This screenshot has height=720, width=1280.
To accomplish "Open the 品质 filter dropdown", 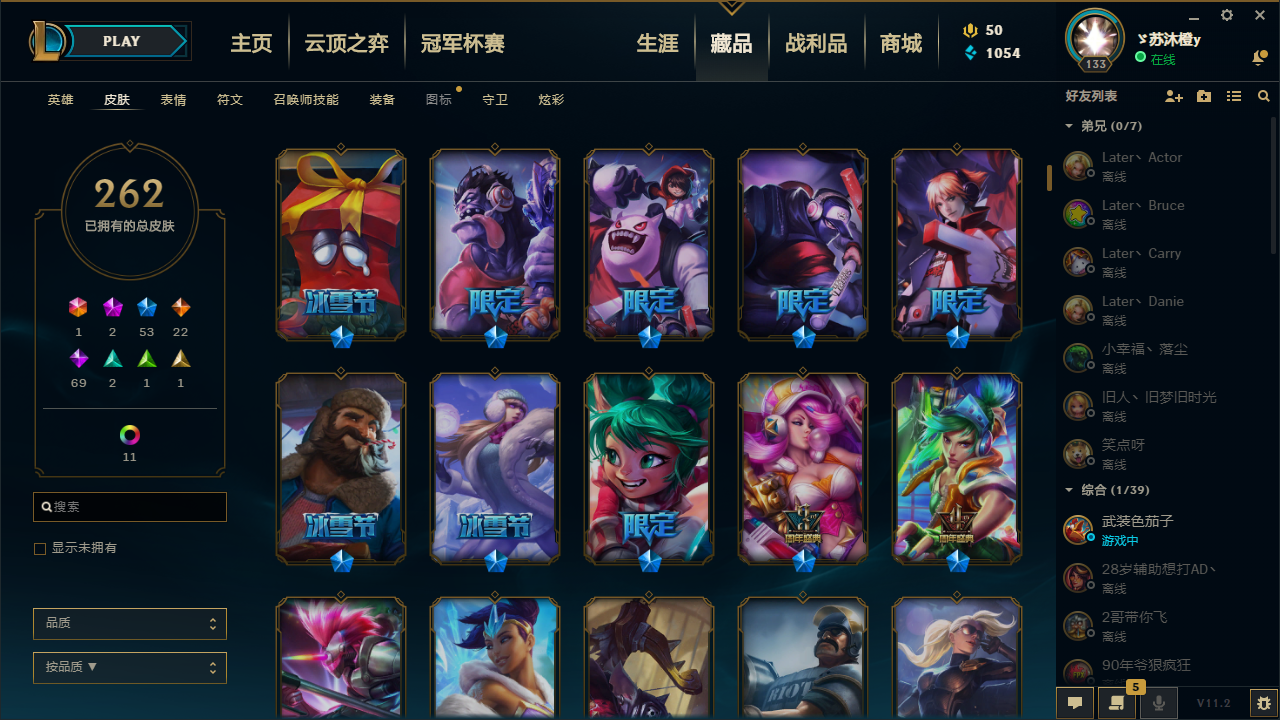I will point(130,623).
